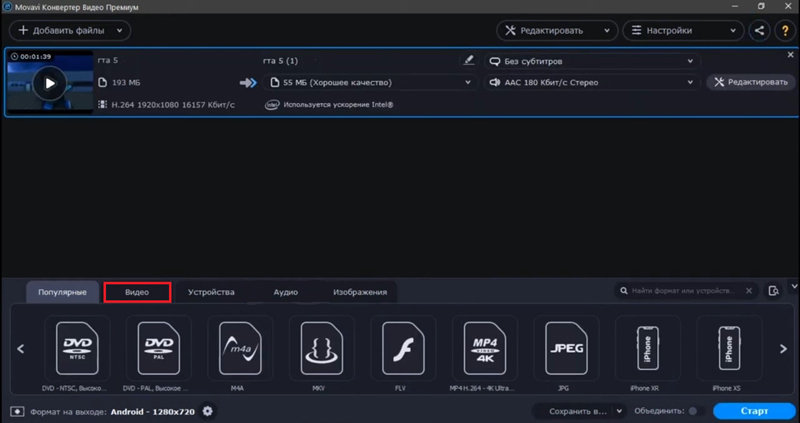Open help via question mark icon
Screen dimensions: 800x423
point(785,31)
